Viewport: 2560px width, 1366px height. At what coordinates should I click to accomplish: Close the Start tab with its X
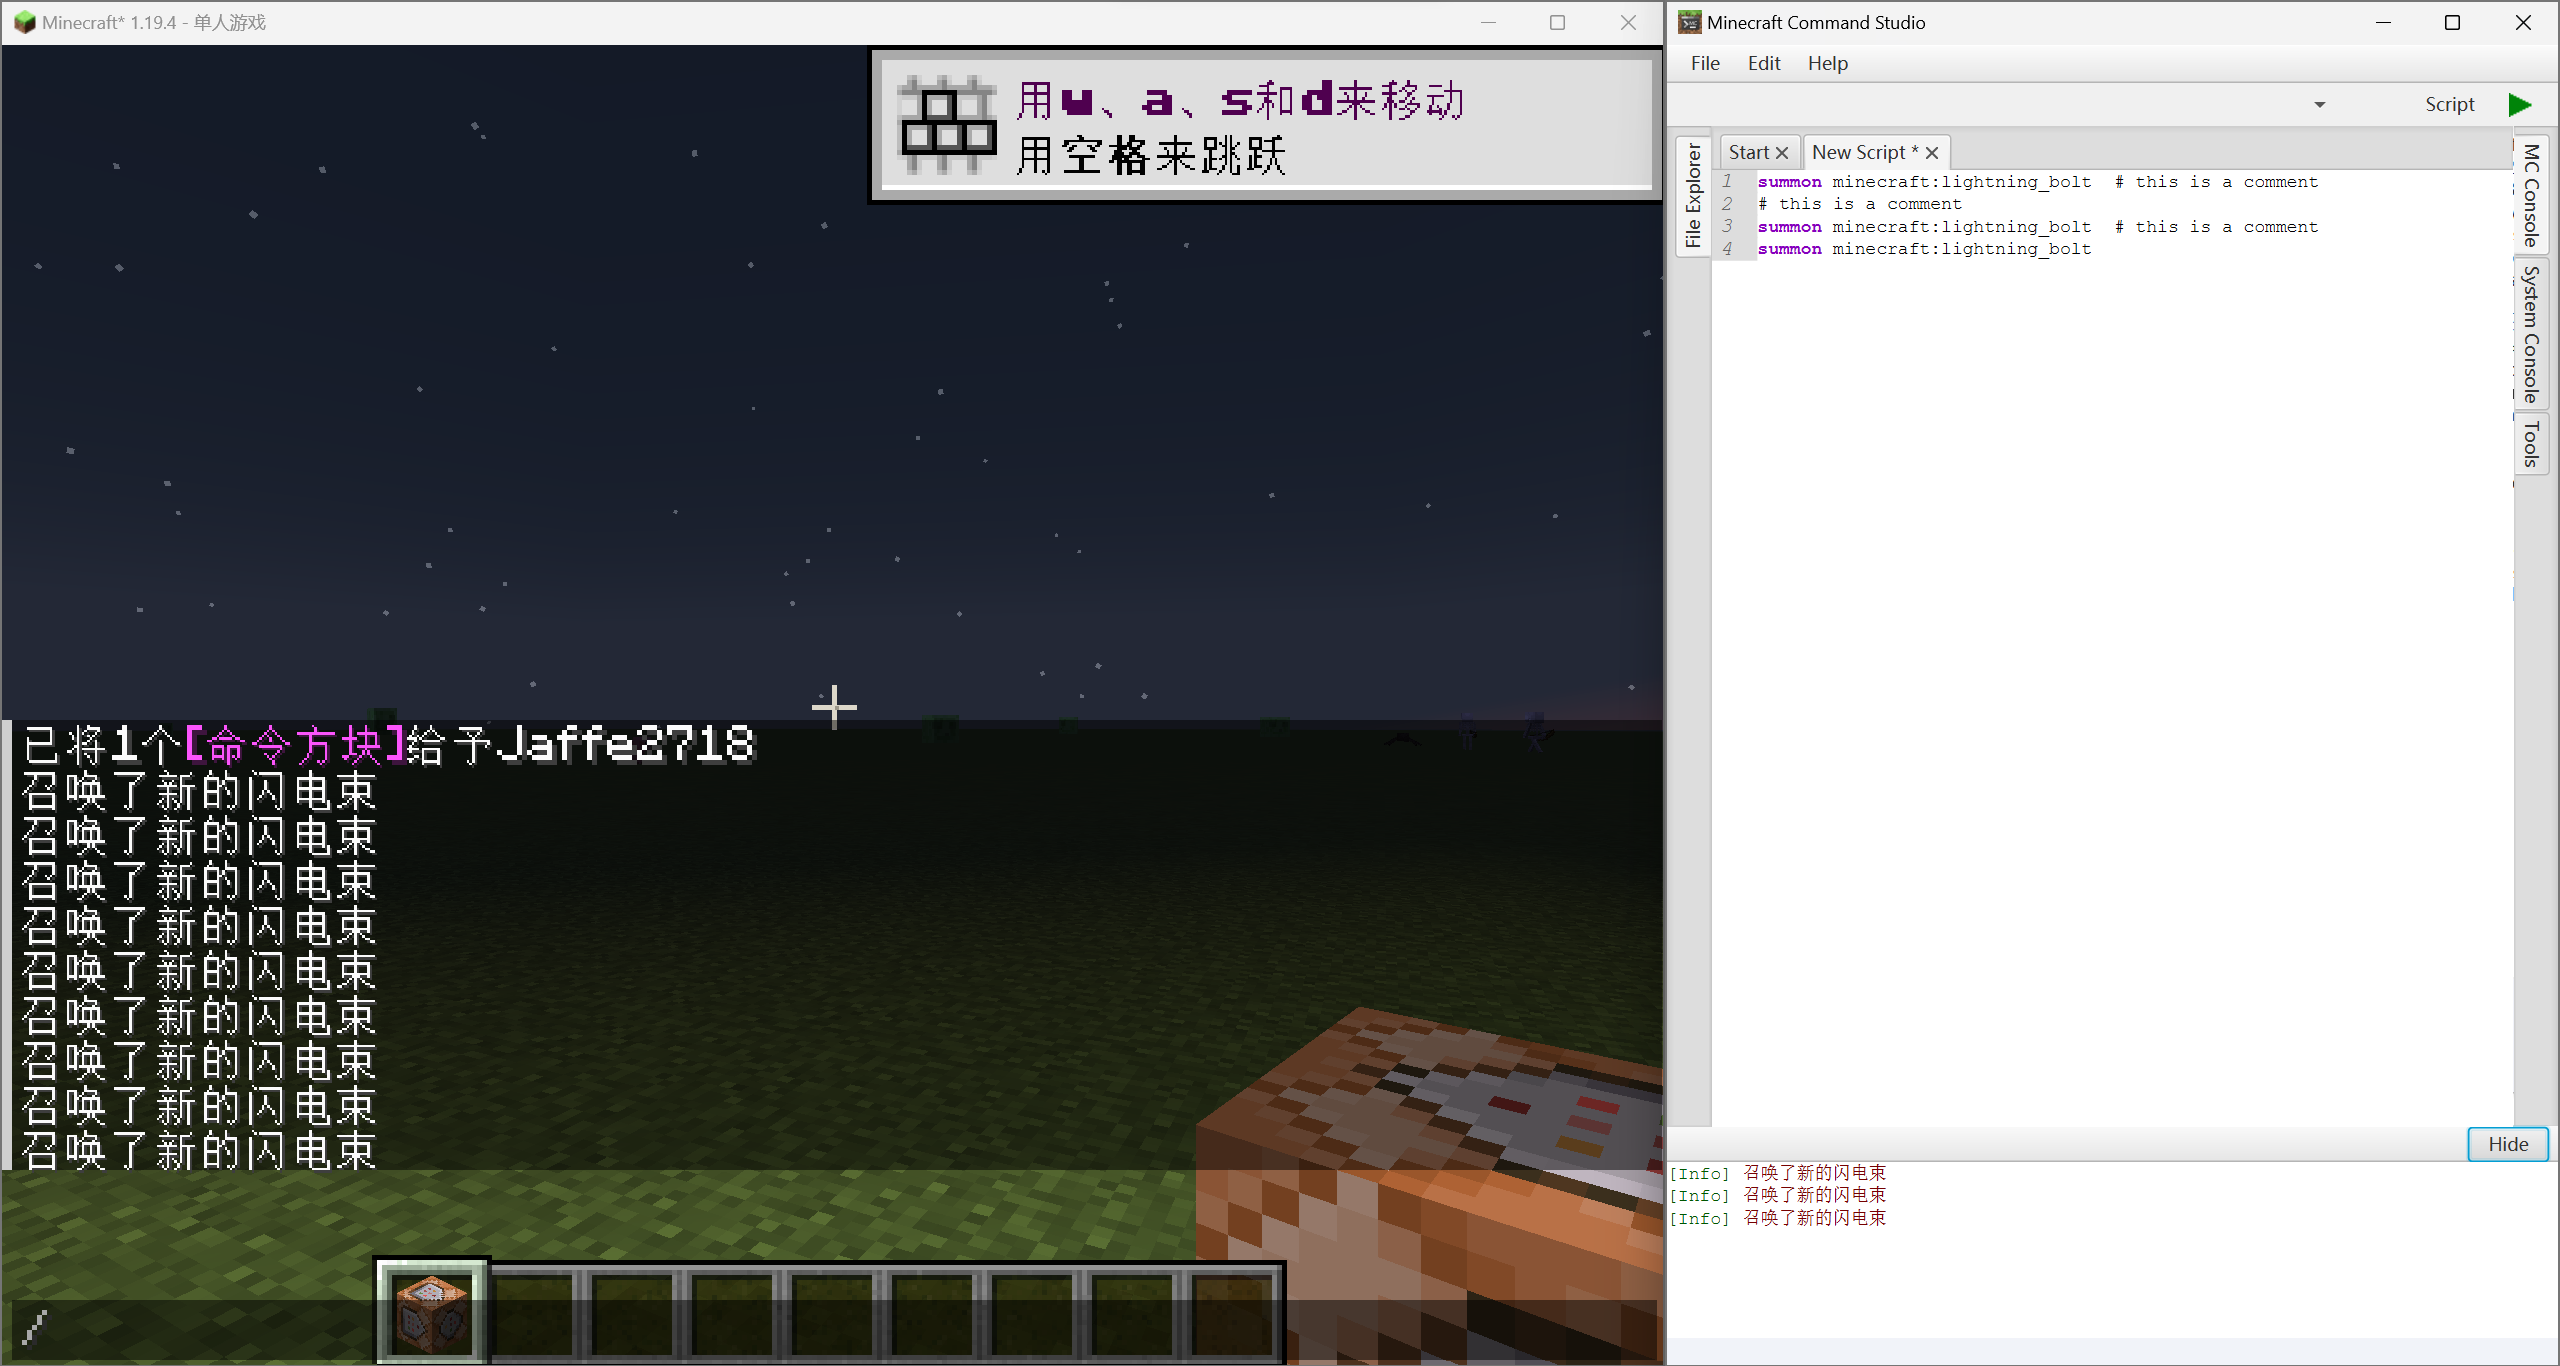[1782, 153]
